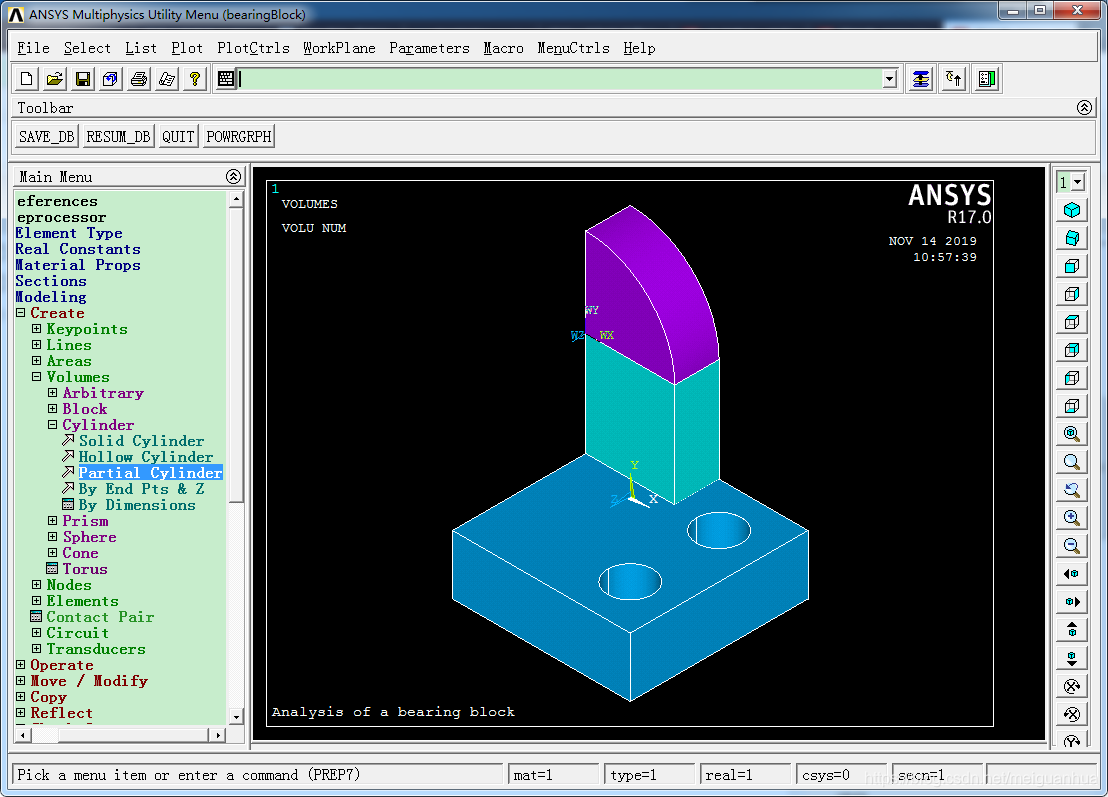Expand the Lines tree node
Image resolution: width=1108 pixels, height=797 pixels.
pos(37,345)
